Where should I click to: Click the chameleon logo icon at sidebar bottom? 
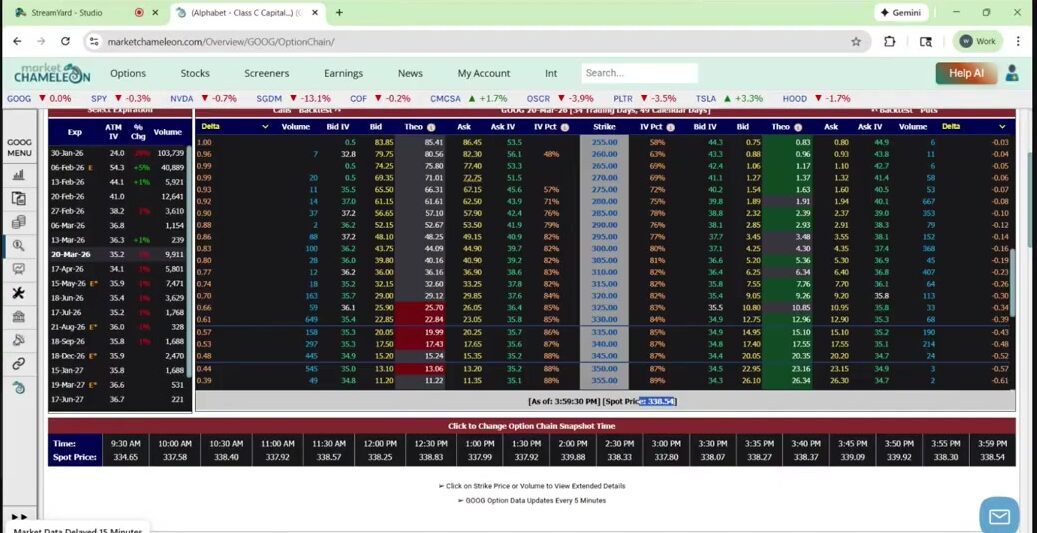(x=19, y=388)
